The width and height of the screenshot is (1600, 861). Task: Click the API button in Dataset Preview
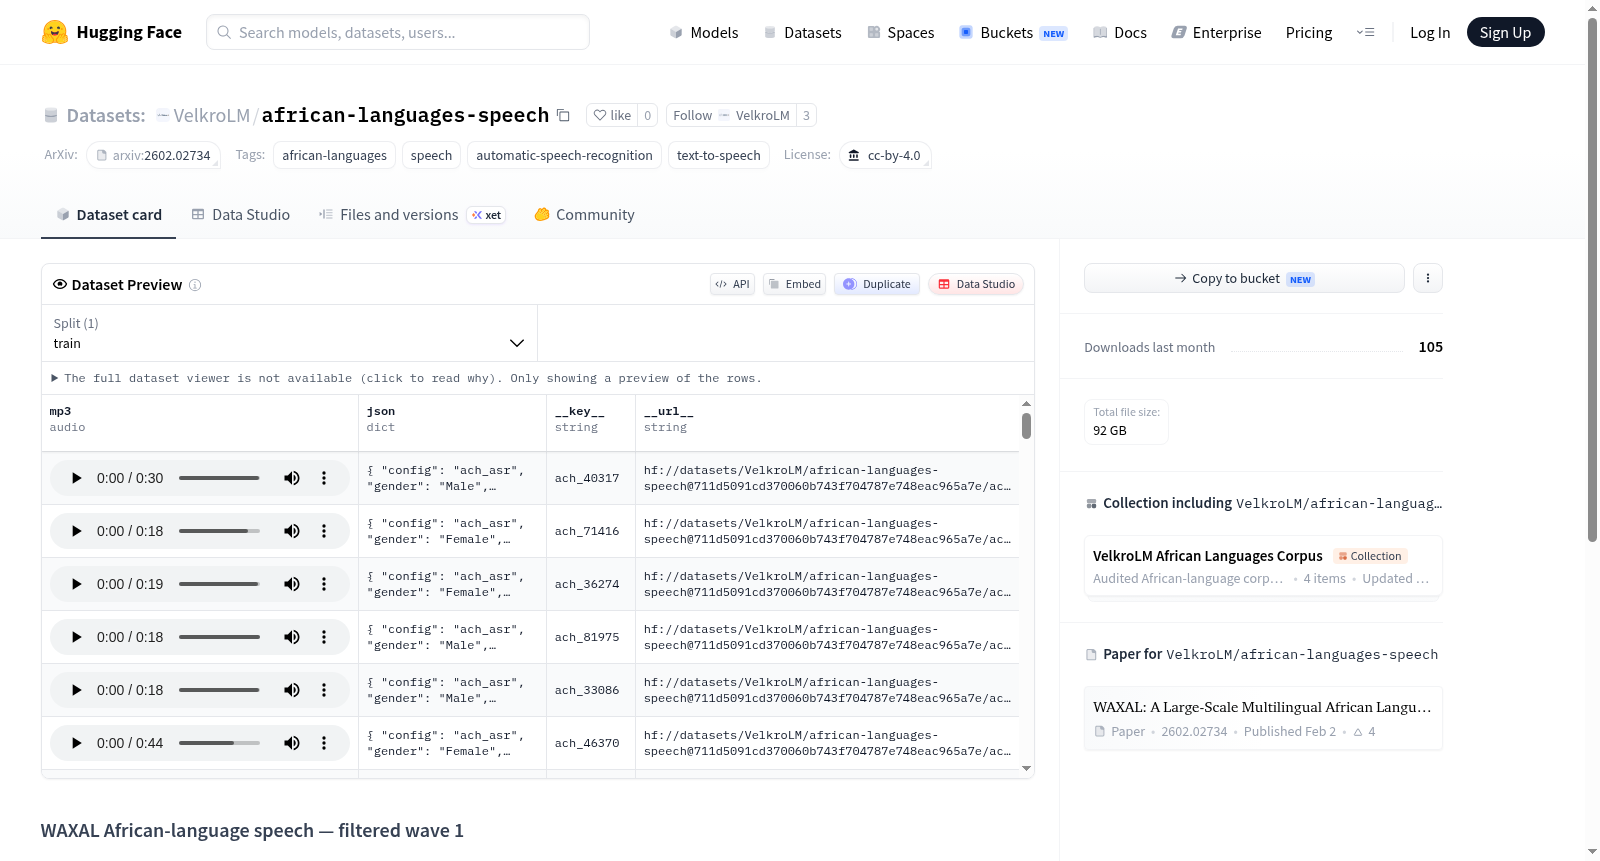732,284
